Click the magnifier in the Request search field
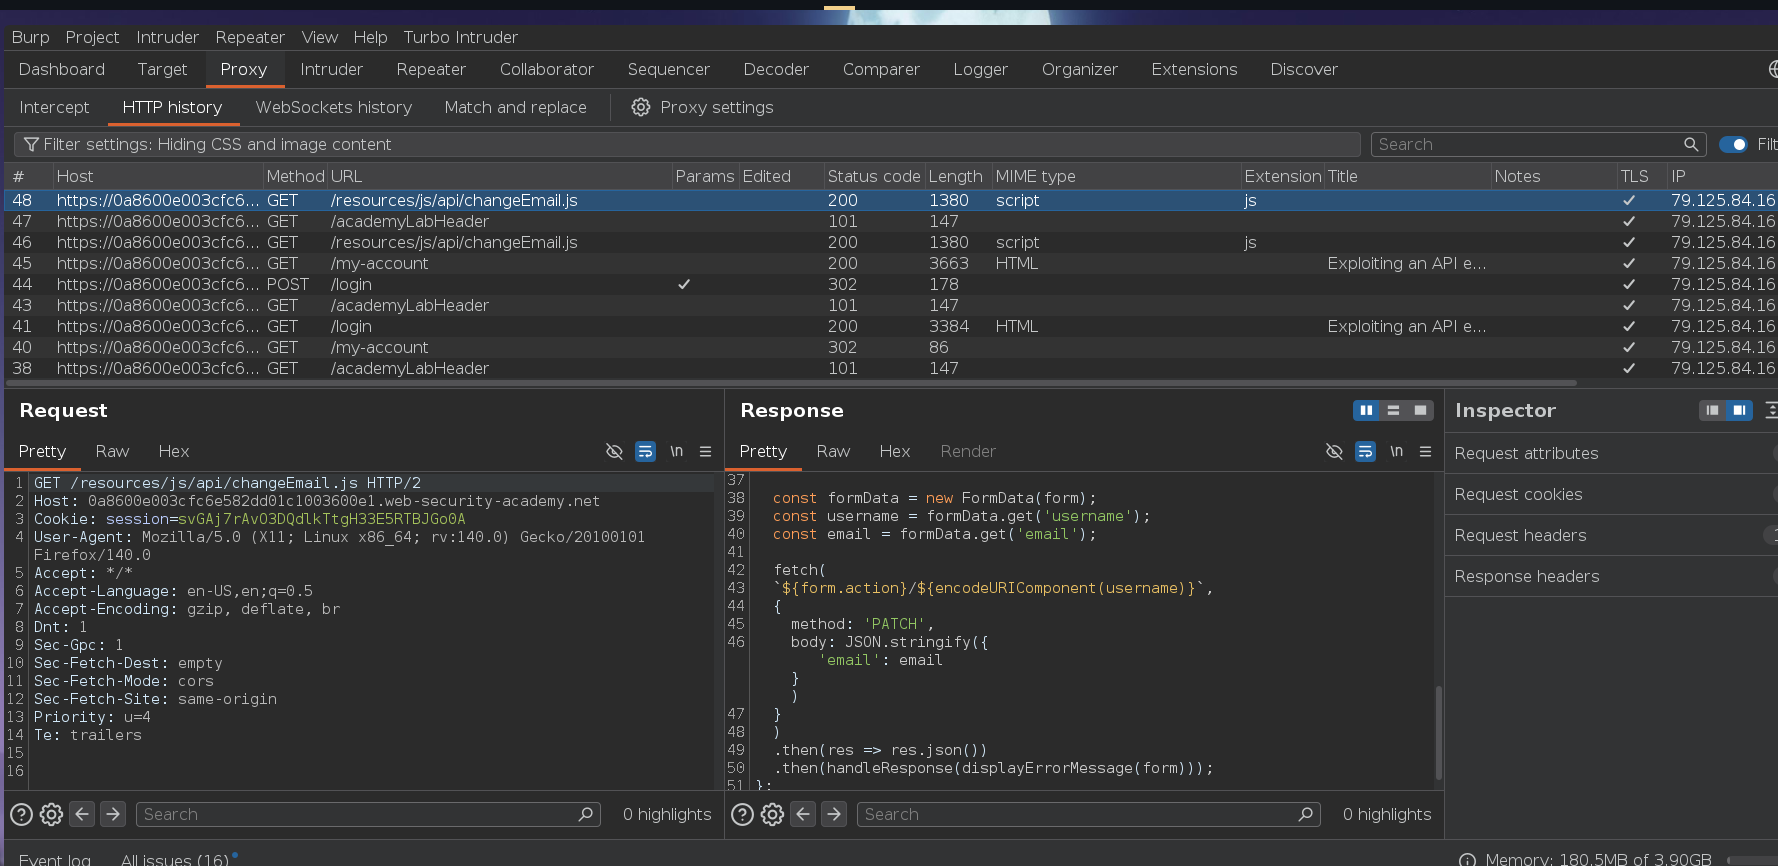The image size is (1778, 866). point(586,814)
